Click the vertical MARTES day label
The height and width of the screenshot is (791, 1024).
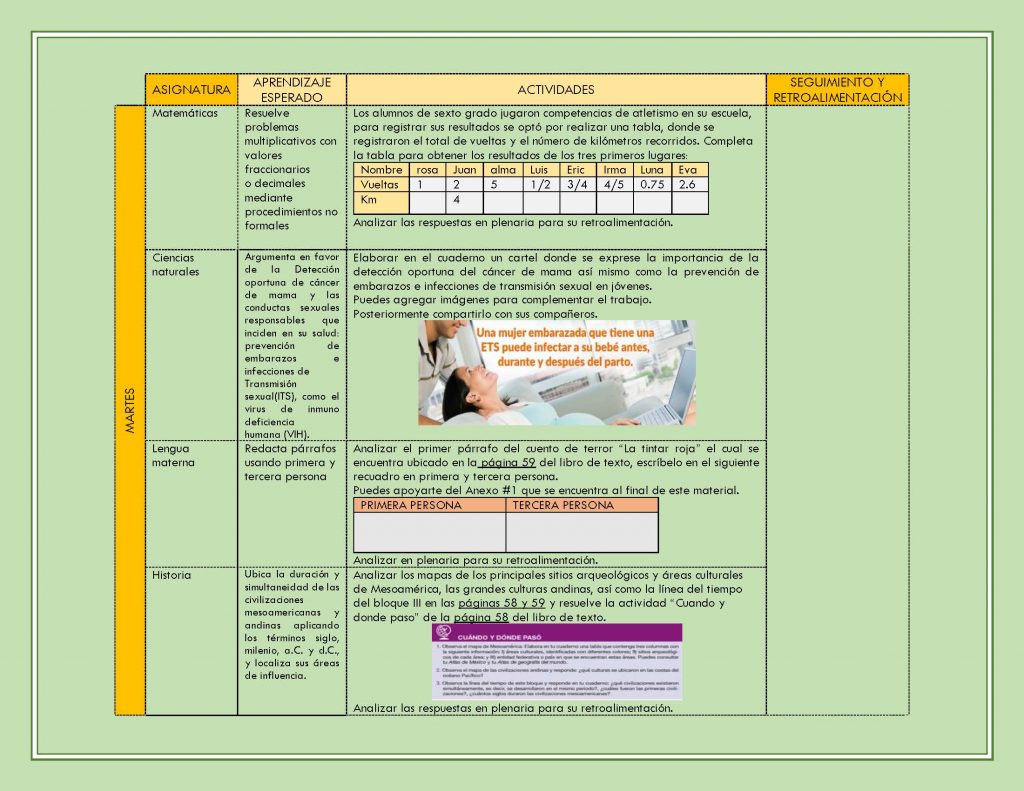coord(130,410)
